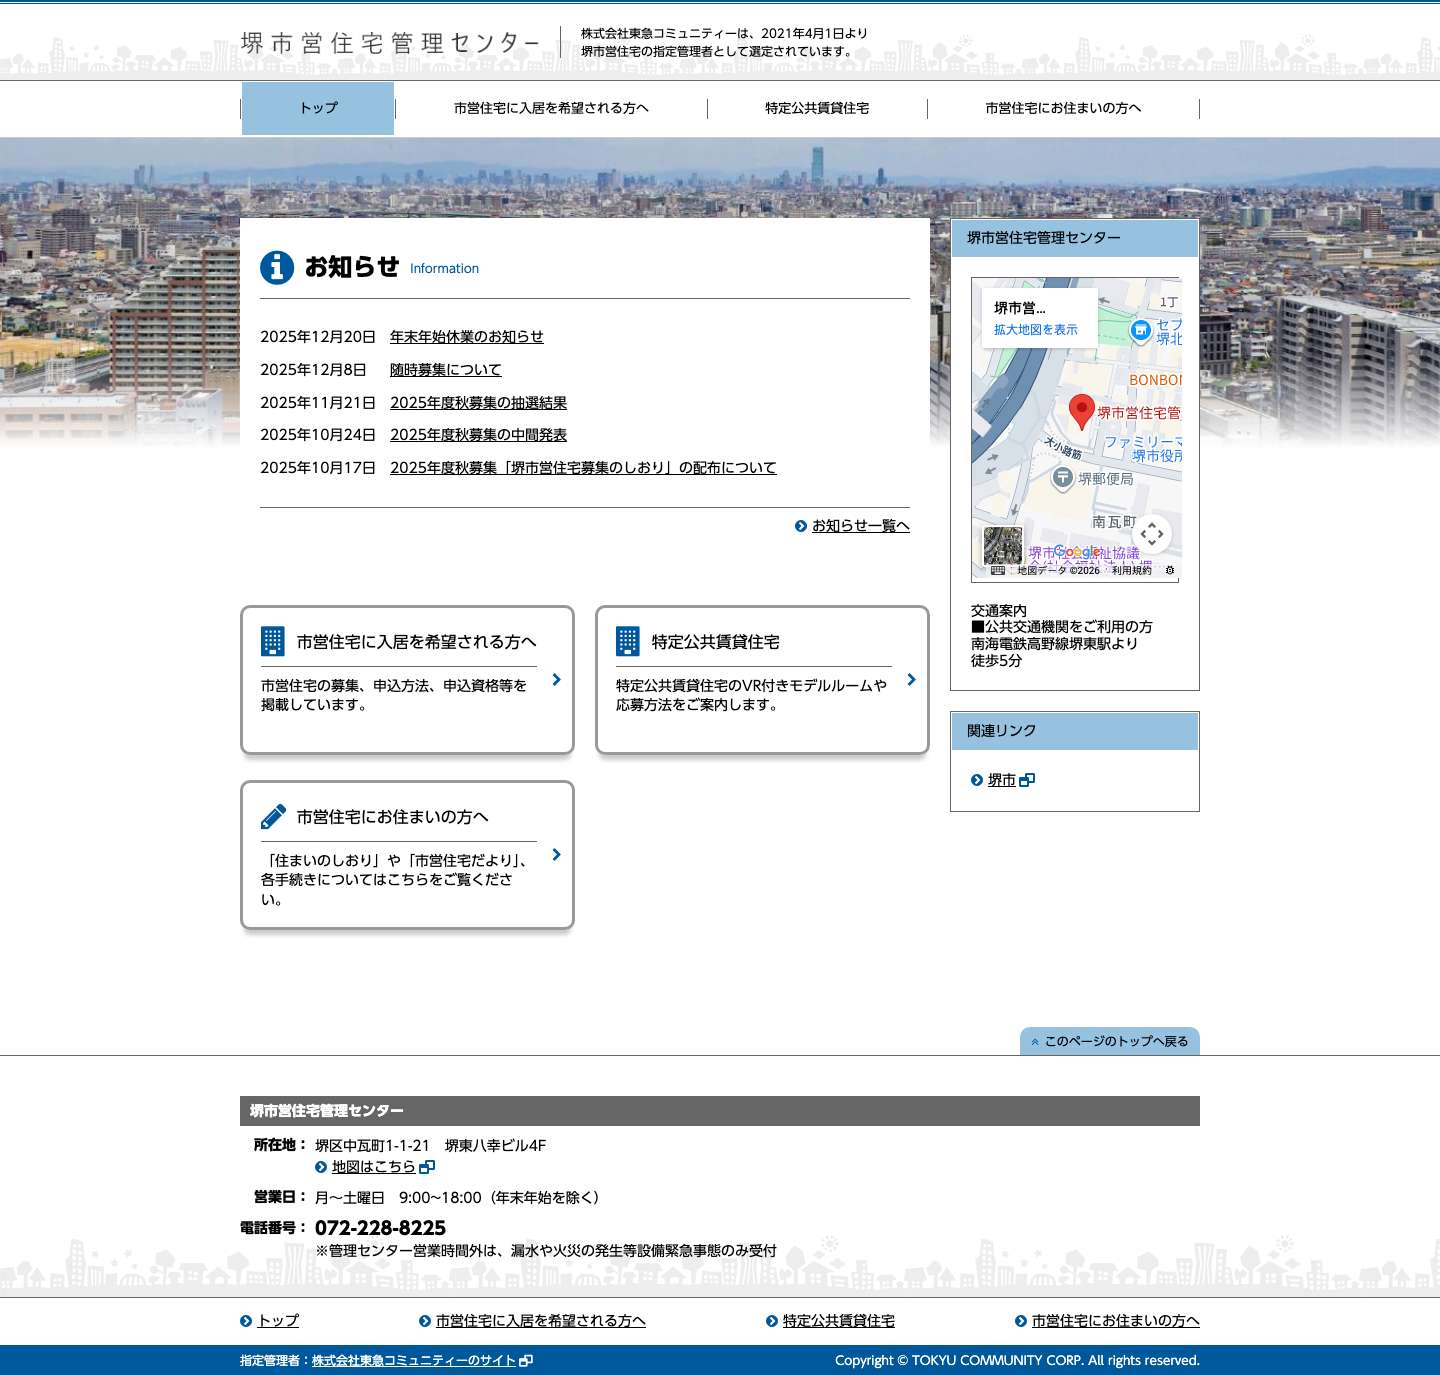
Task: Open the 堺市 related link
Action: [x=1002, y=779]
